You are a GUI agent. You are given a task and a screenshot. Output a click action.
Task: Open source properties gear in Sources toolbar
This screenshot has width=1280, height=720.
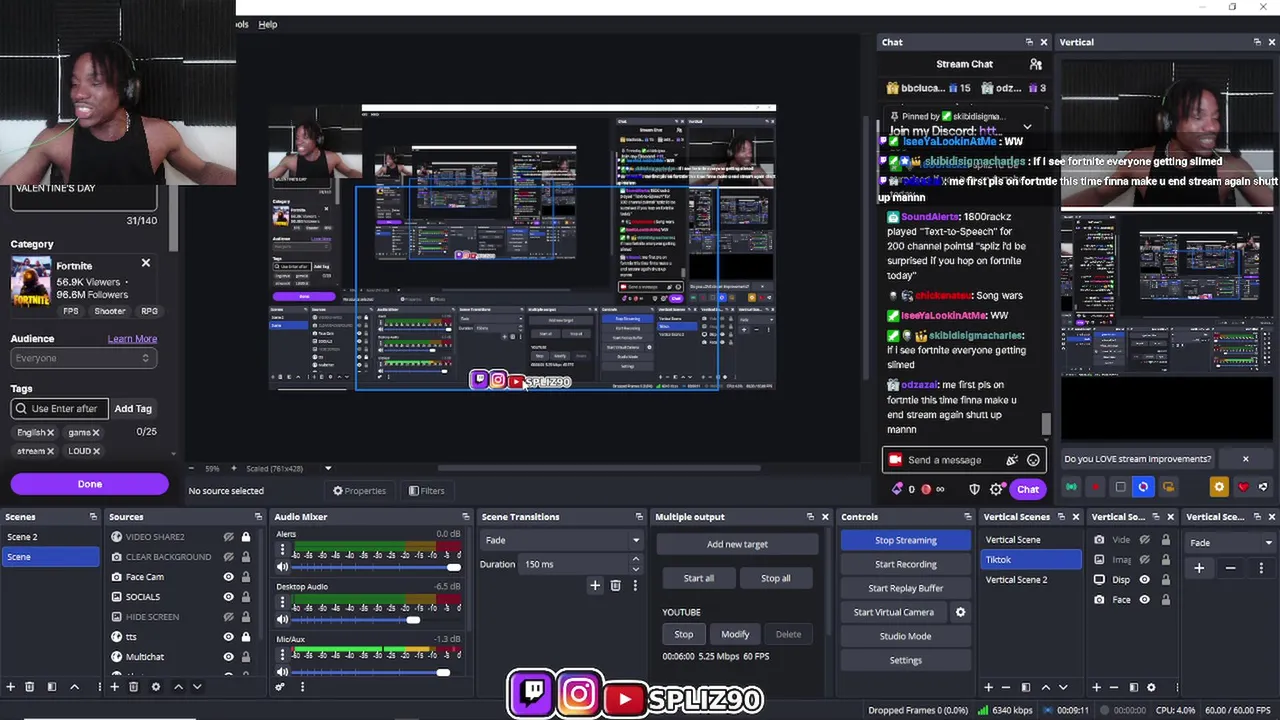click(155, 687)
